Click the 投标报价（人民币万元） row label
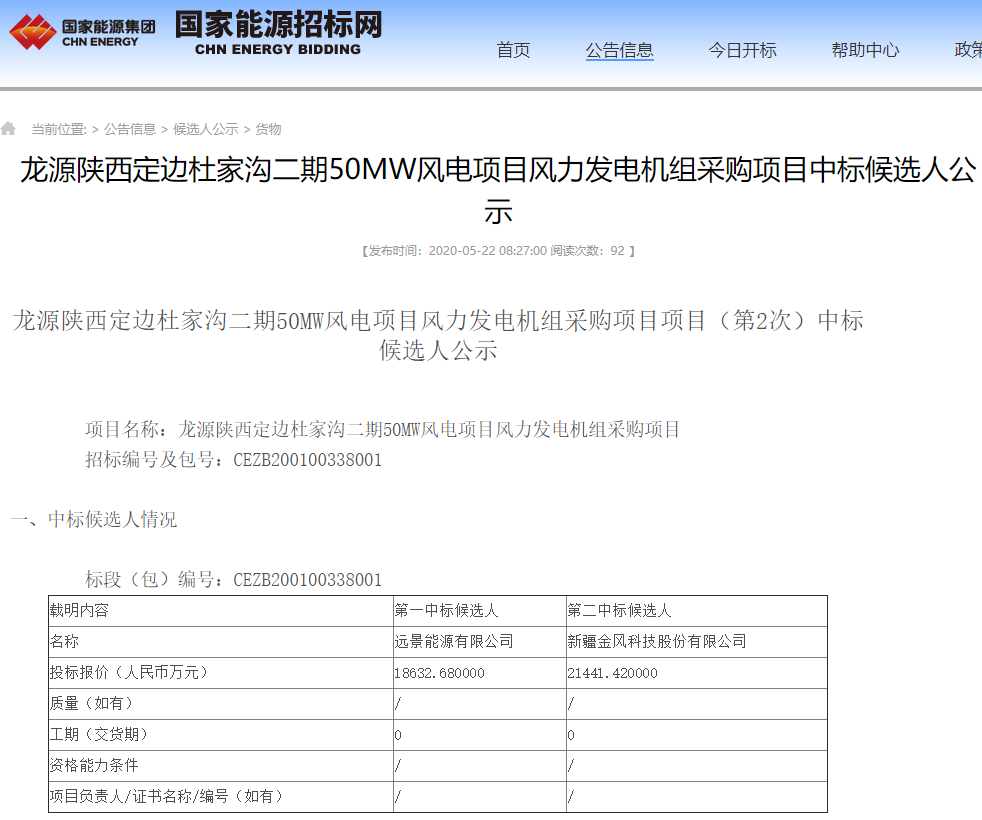The height and width of the screenshot is (820, 982). coord(221,673)
